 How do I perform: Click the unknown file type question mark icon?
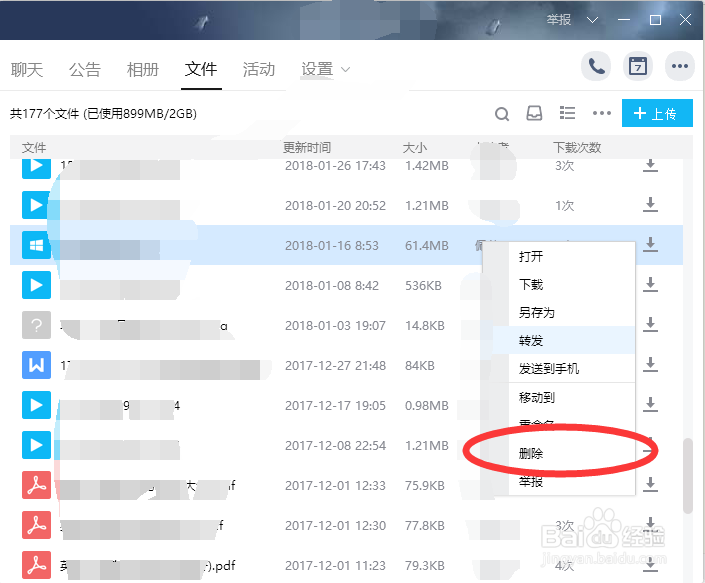coord(36,325)
